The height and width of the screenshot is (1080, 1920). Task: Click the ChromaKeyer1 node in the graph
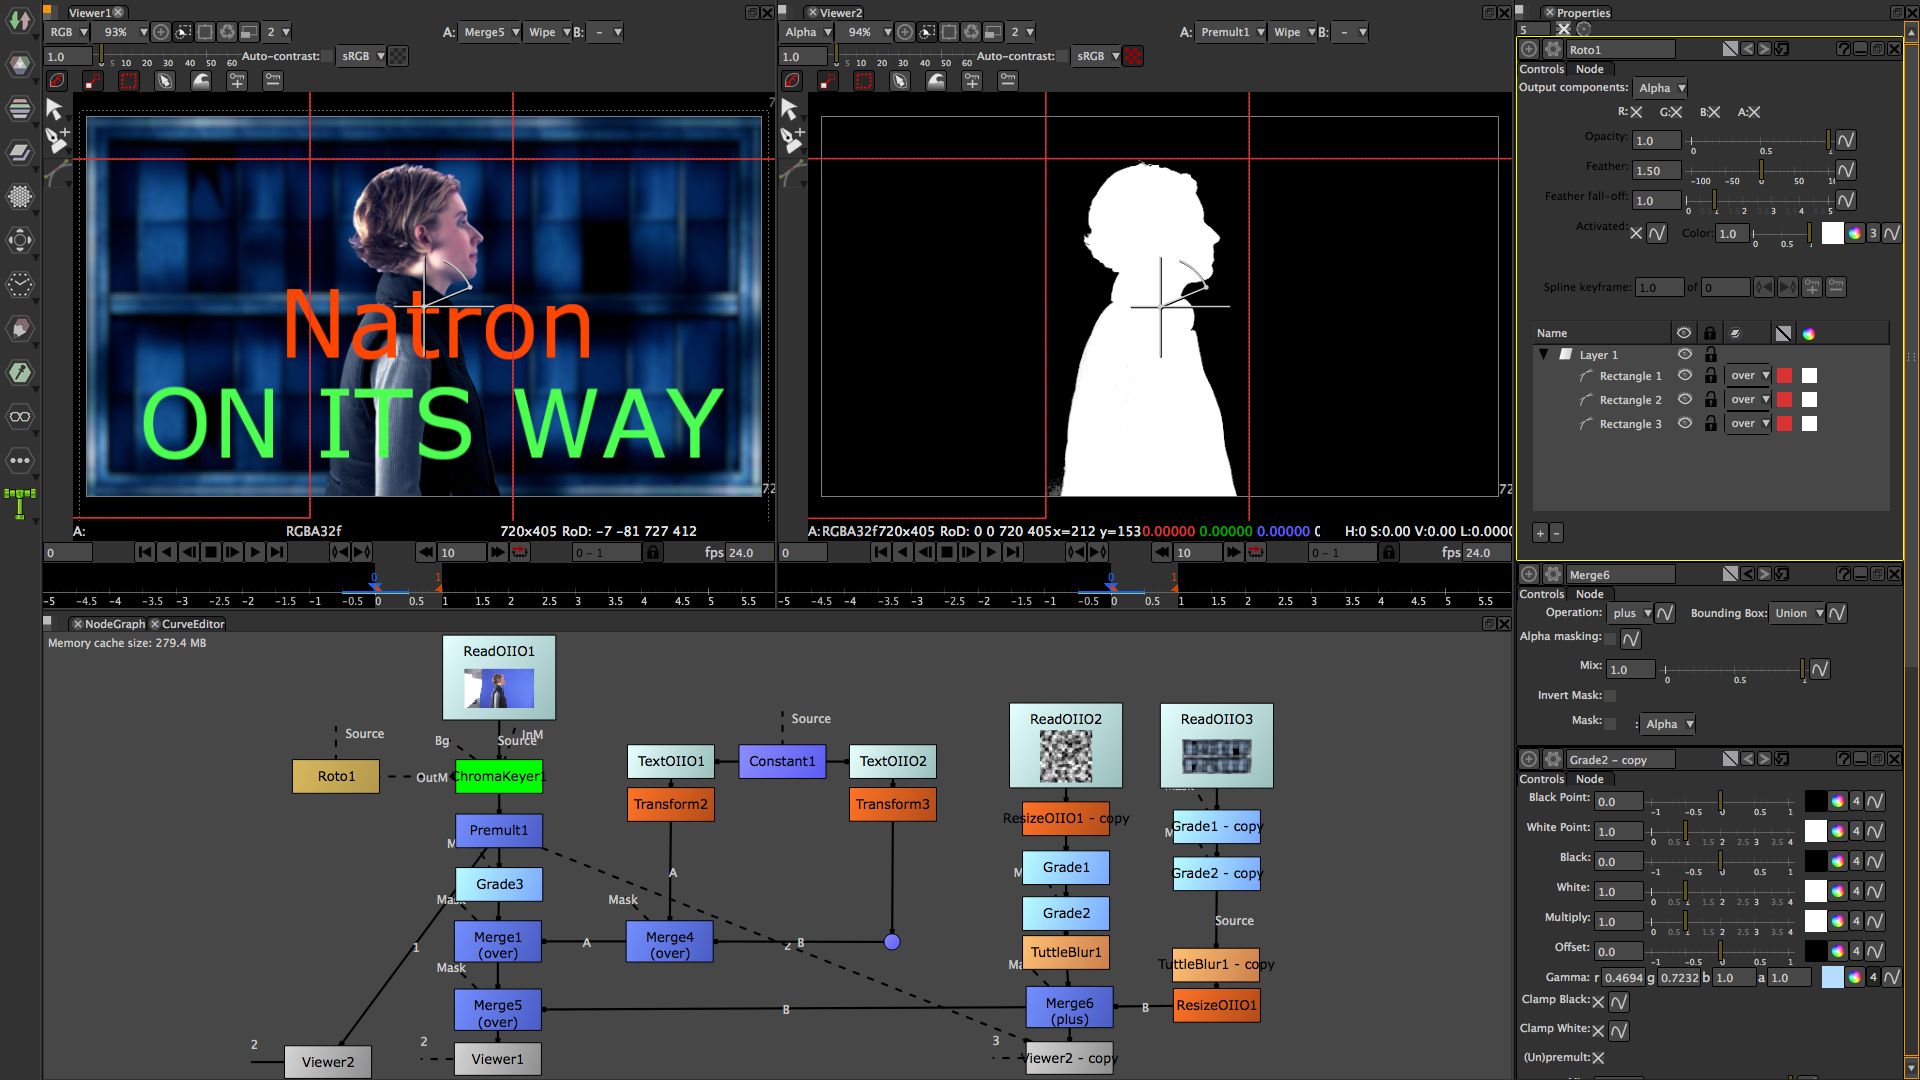click(499, 776)
